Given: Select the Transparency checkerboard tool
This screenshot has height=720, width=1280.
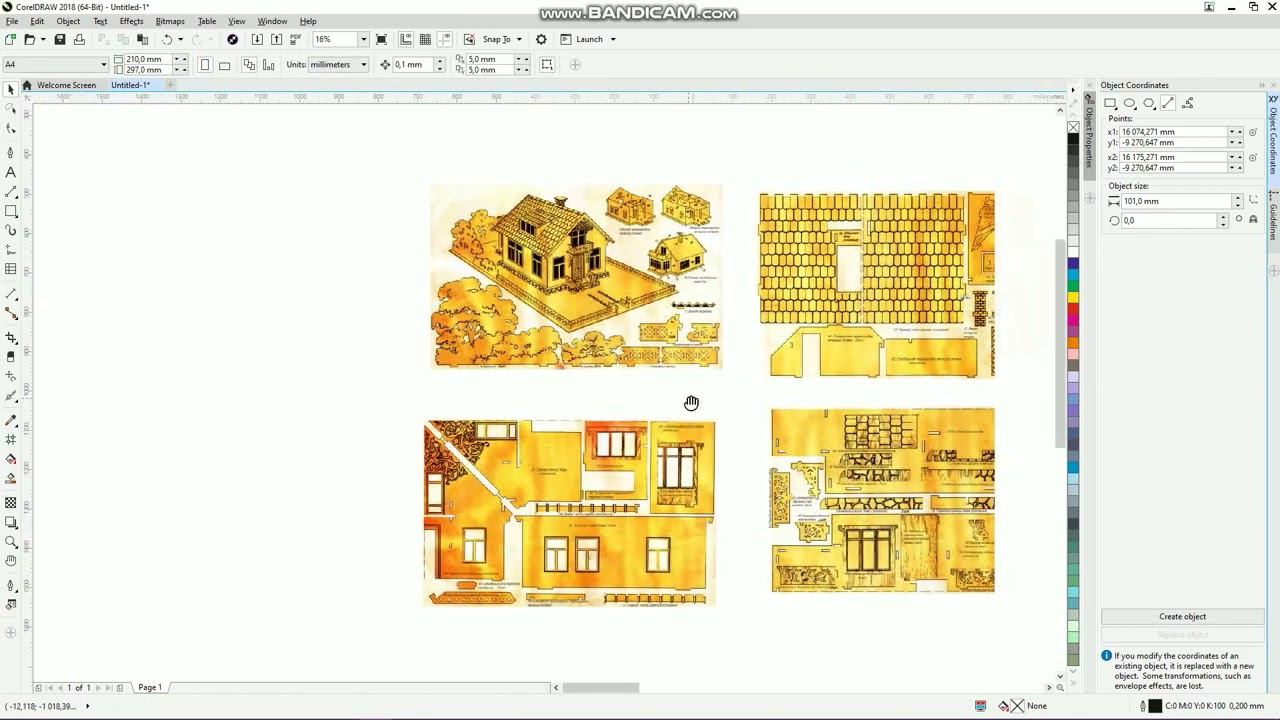Looking at the screenshot, I should click(10, 503).
